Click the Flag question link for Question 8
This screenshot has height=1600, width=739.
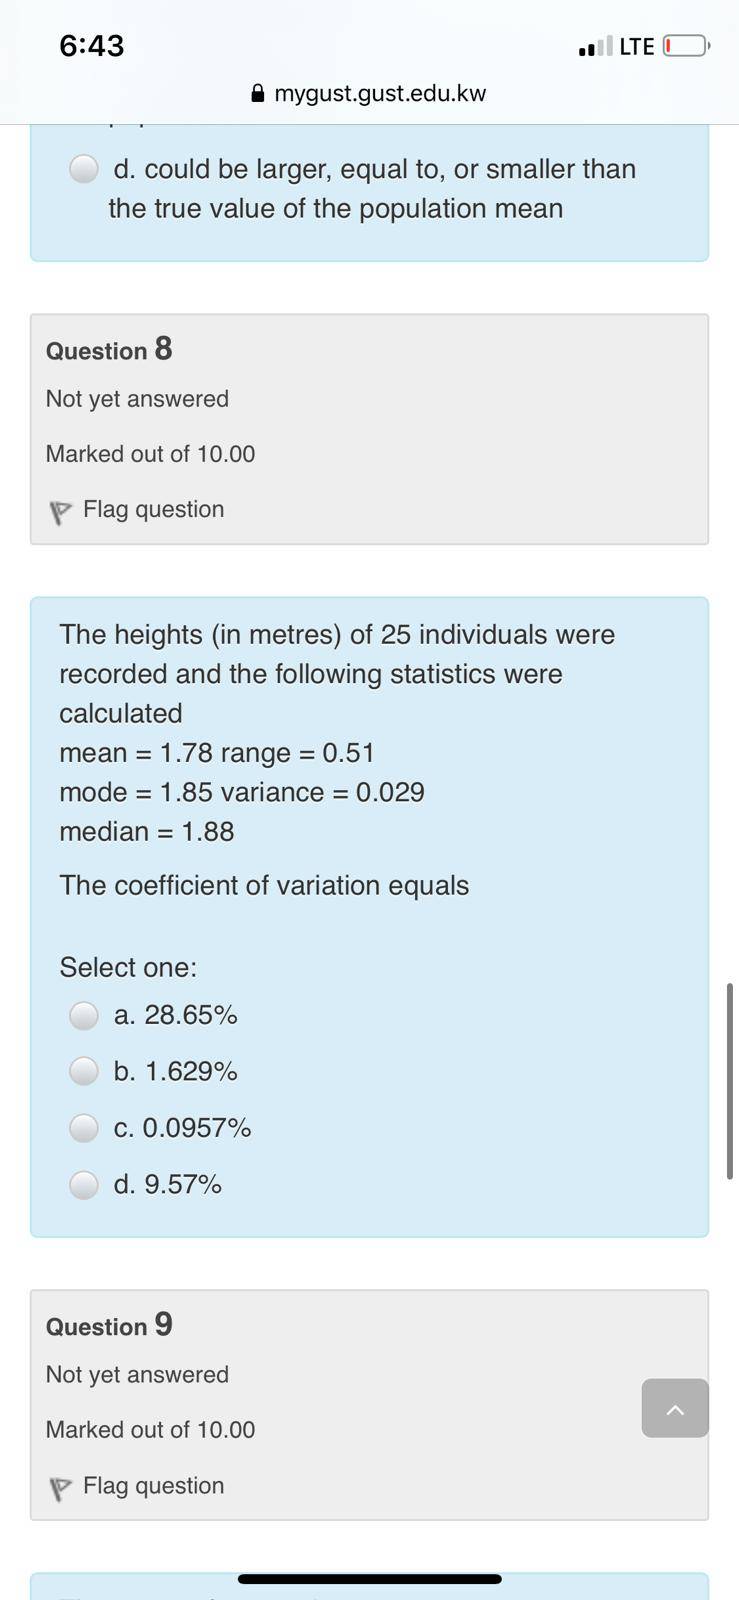tap(153, 509)
